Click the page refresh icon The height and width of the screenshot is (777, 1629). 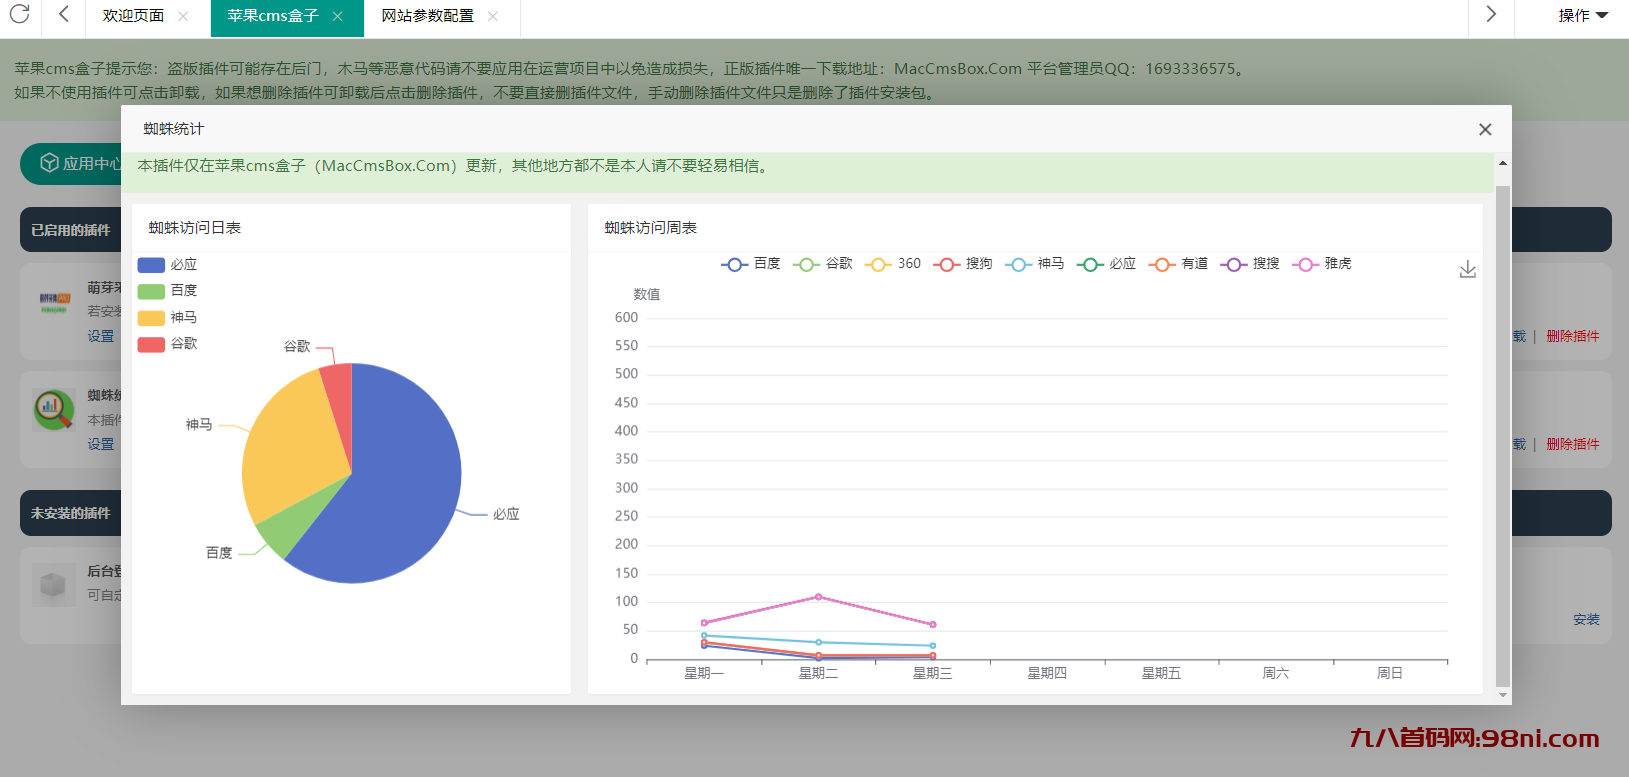tap(19, 14)
